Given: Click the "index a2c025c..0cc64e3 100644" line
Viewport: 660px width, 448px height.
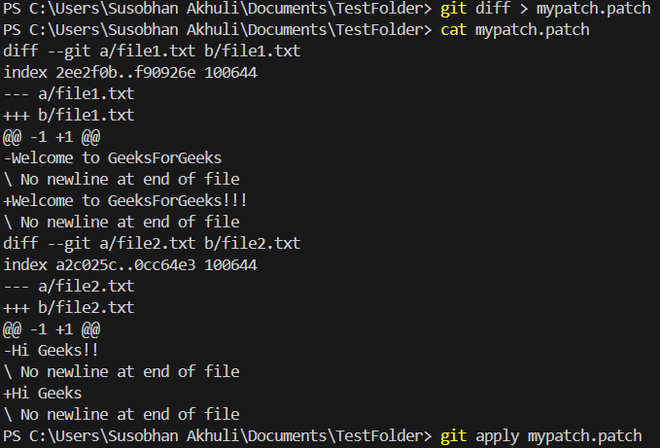Looking at the screenshot, I should tap(130, 265).
